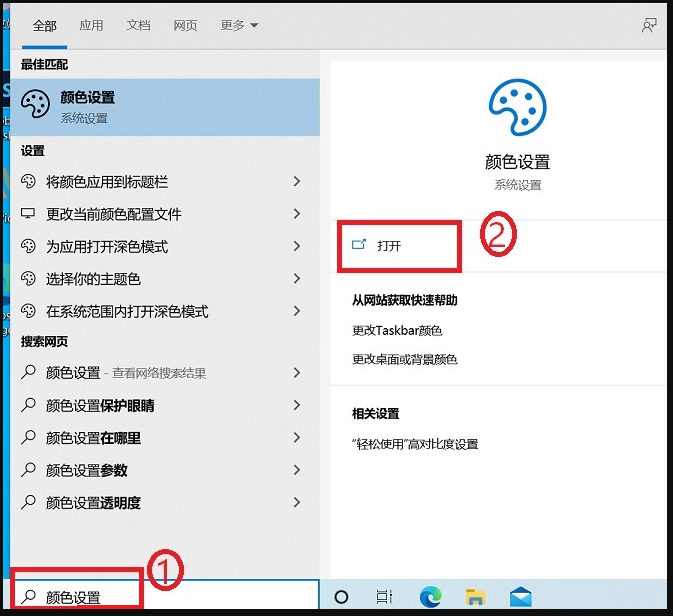Switch to the 文档 tab
This screenshot has height=616, width=673.
tap(138, 25)
